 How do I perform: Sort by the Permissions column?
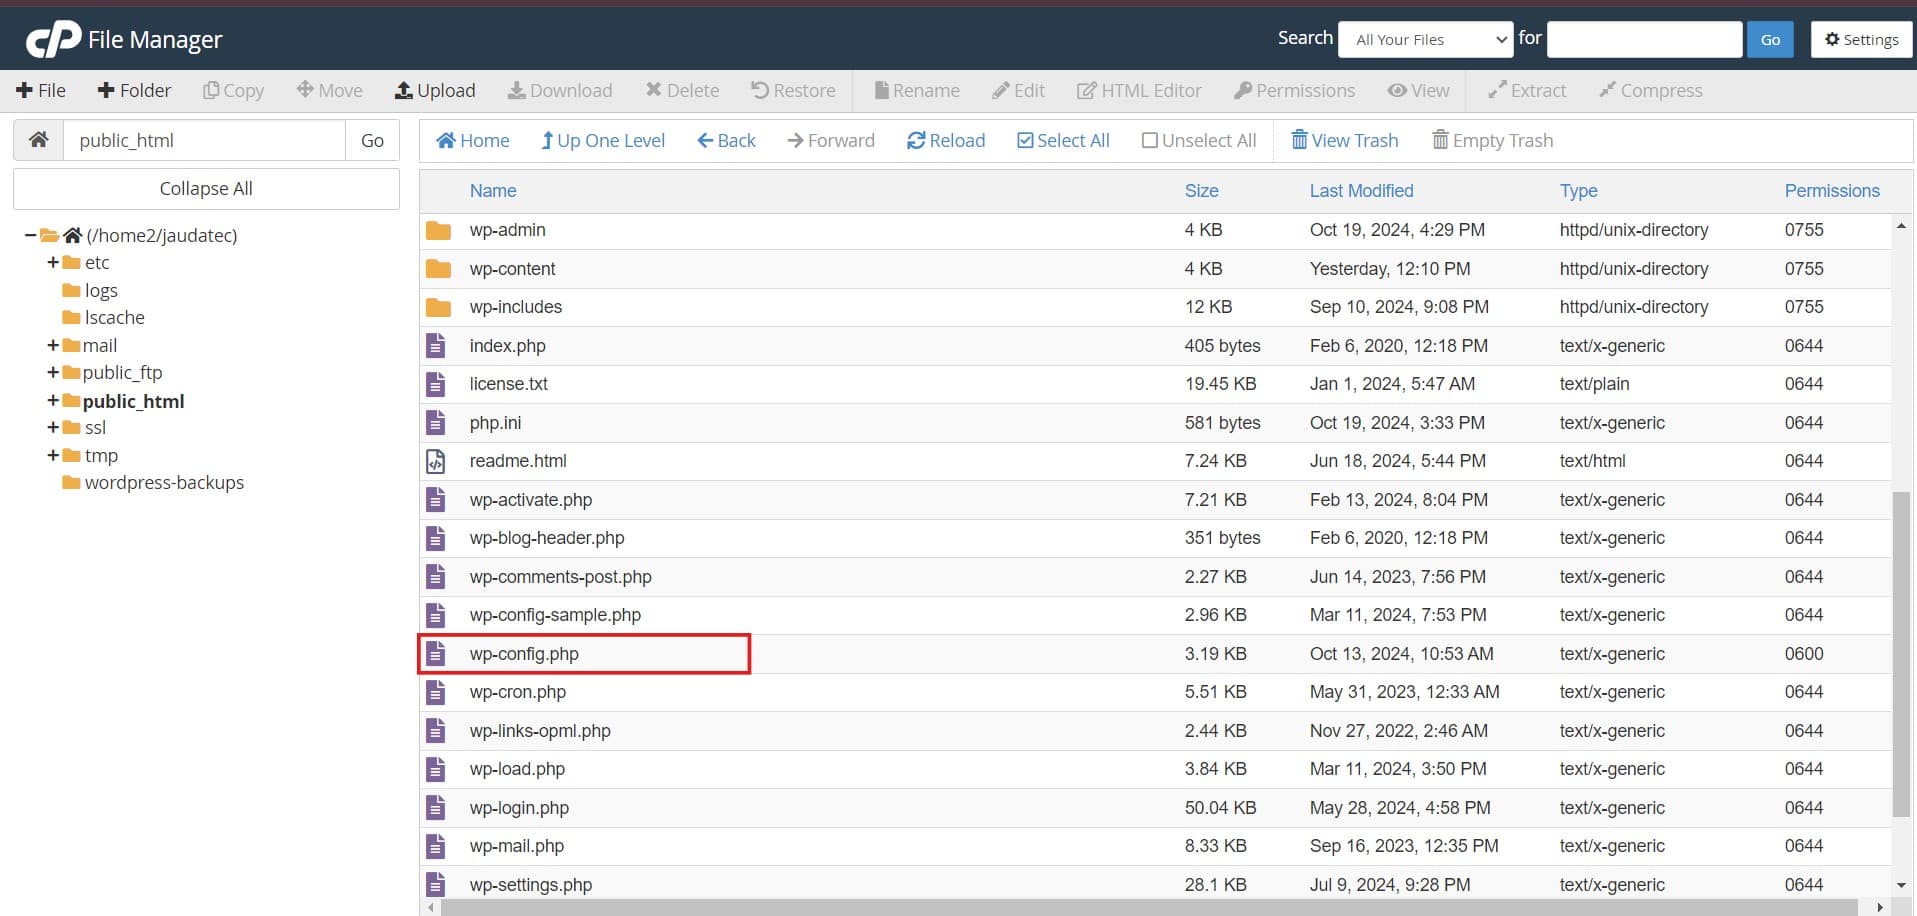tap(1832, 190)
